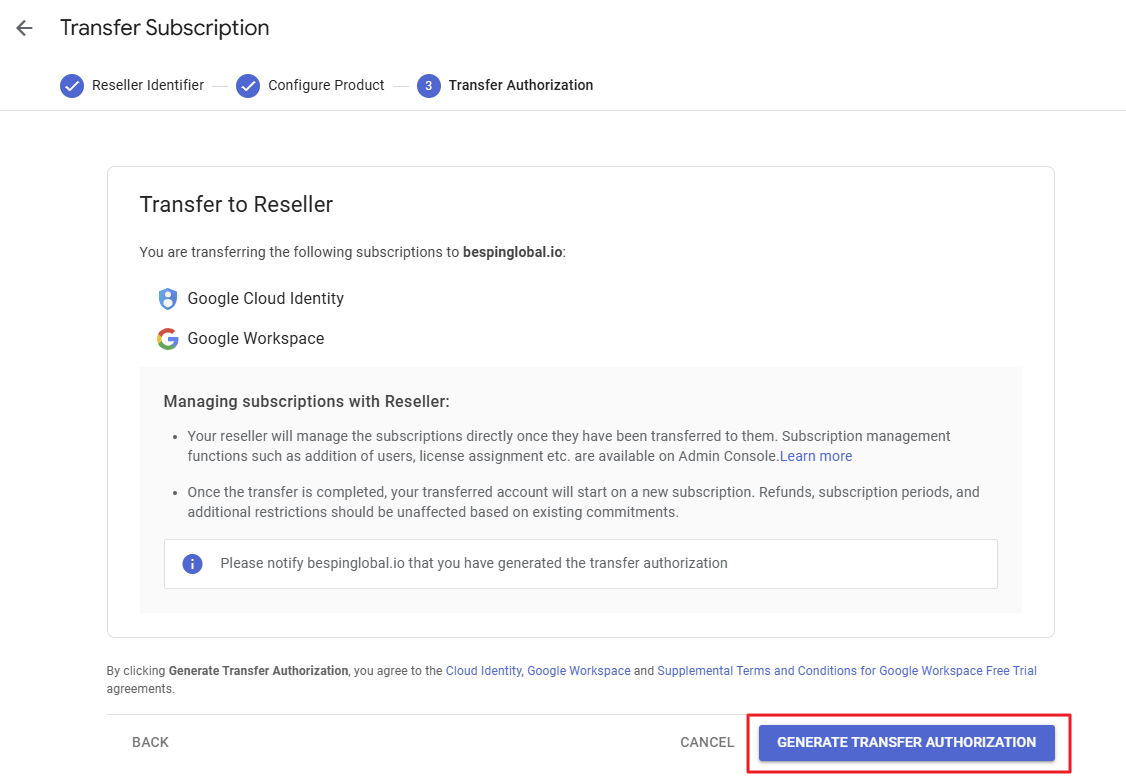Go to the Reseller Identifier step label

[148, 85]
